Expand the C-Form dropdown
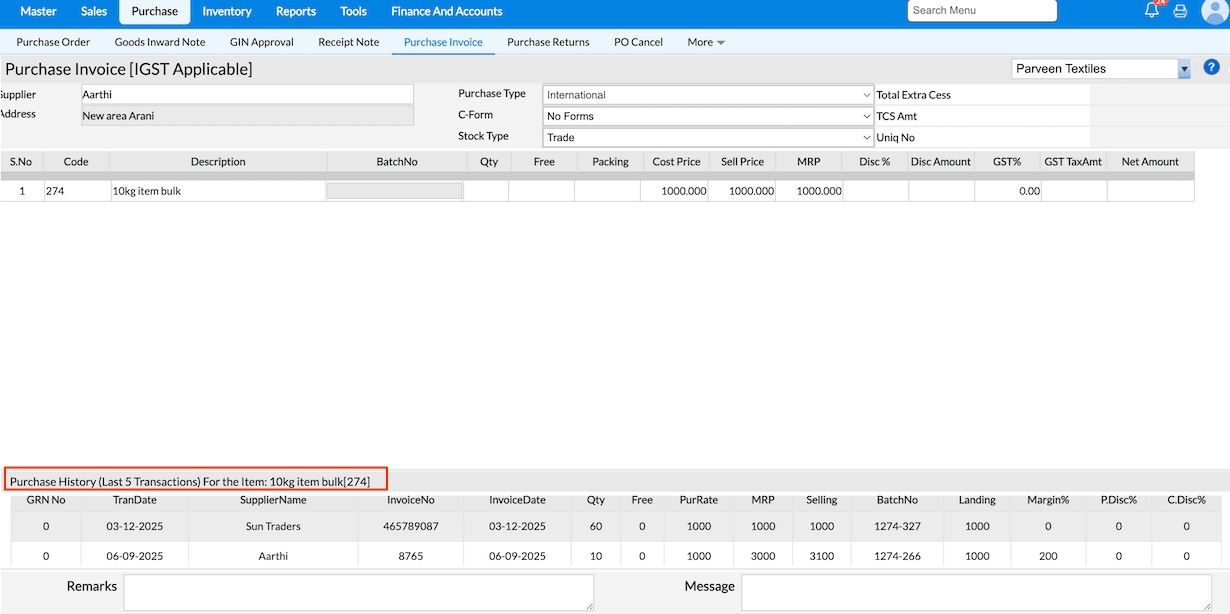The height and width of the screenshot is (614, 1230). (708, 116)
